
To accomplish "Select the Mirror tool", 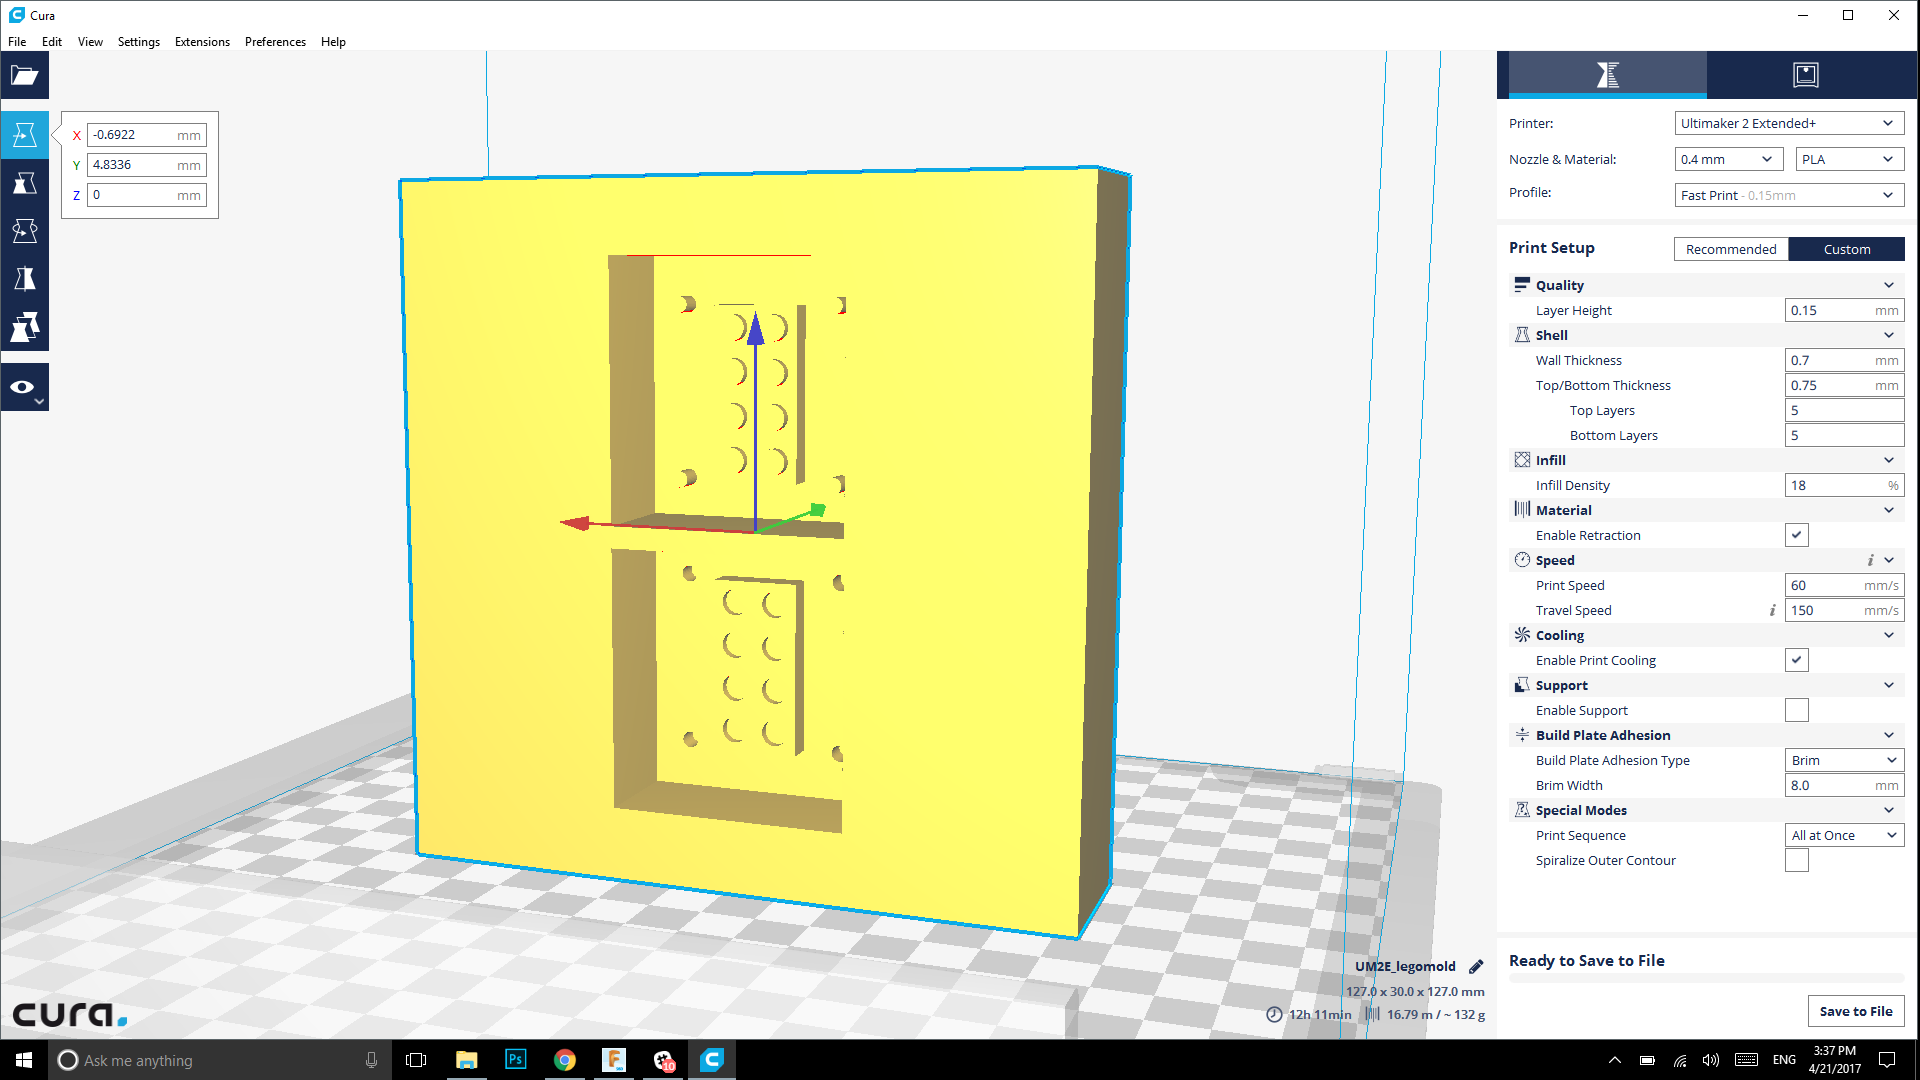I will click(x=25, y=279).
